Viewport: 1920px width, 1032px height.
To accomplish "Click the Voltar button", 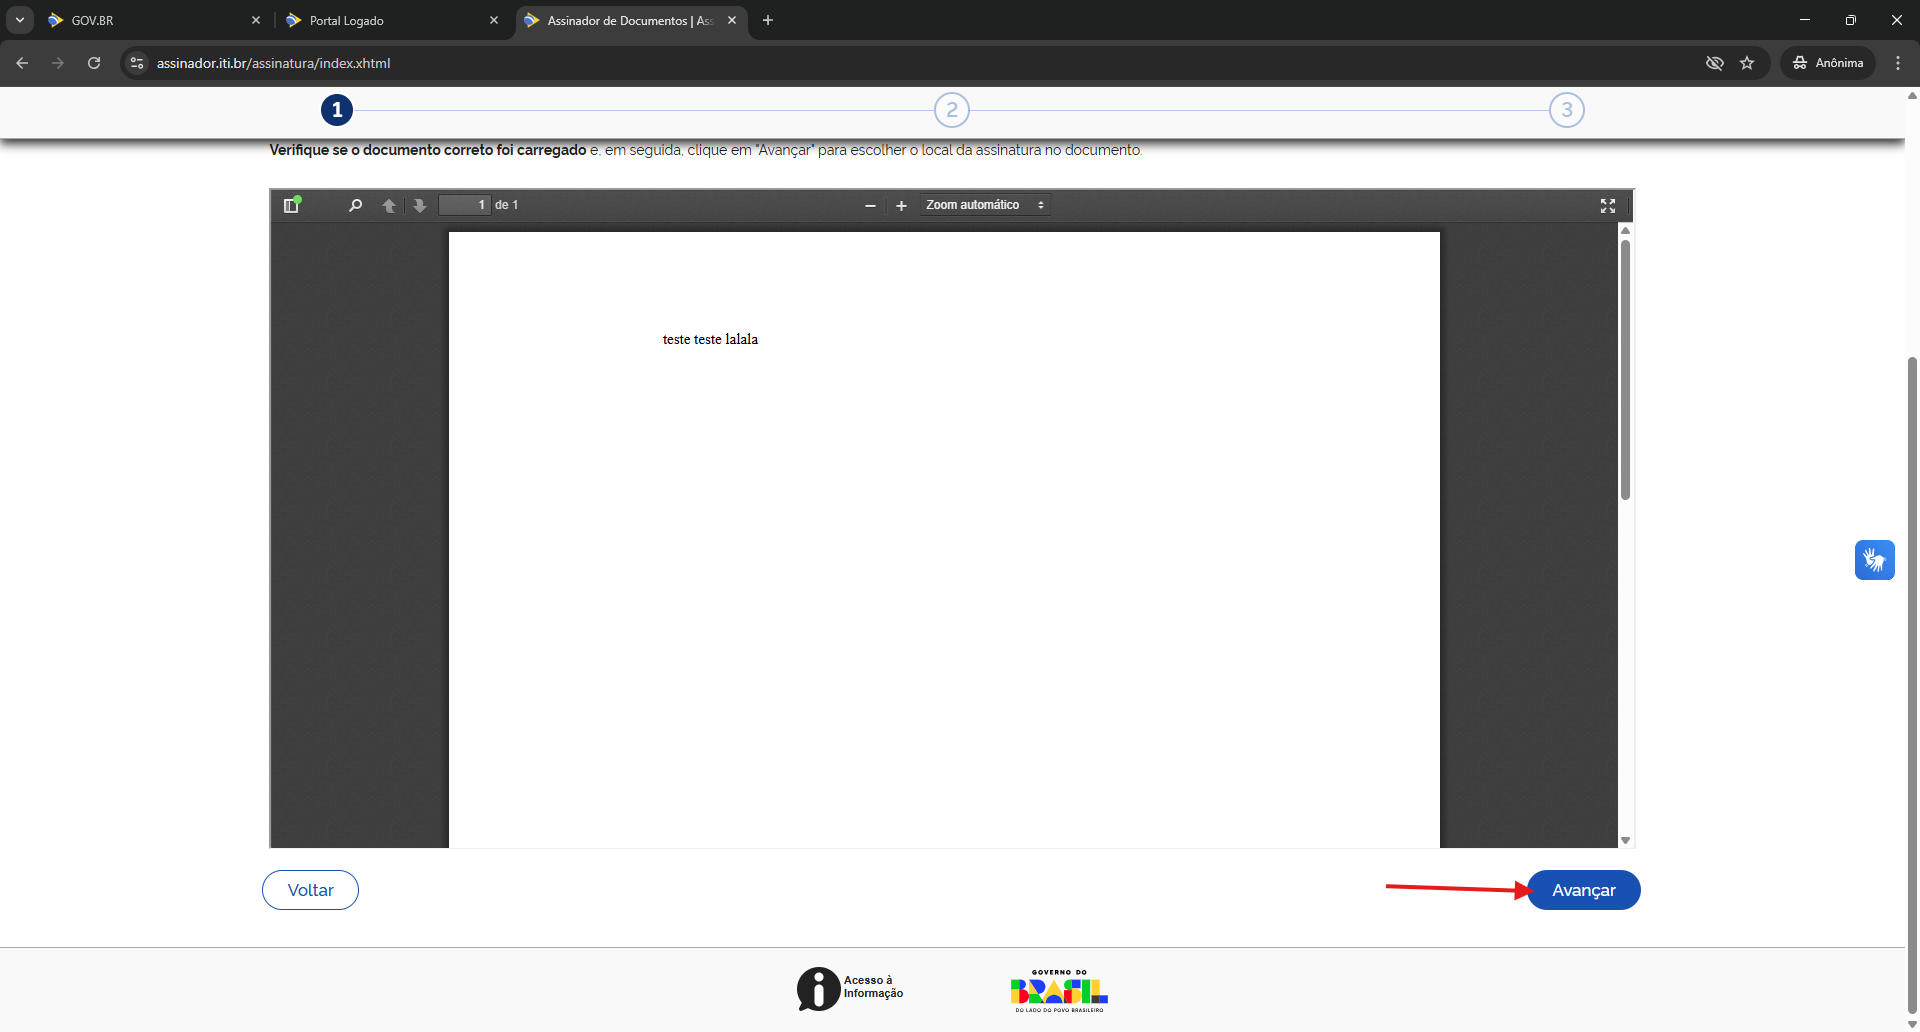I will pyautogui.click(x=310, y=890).
